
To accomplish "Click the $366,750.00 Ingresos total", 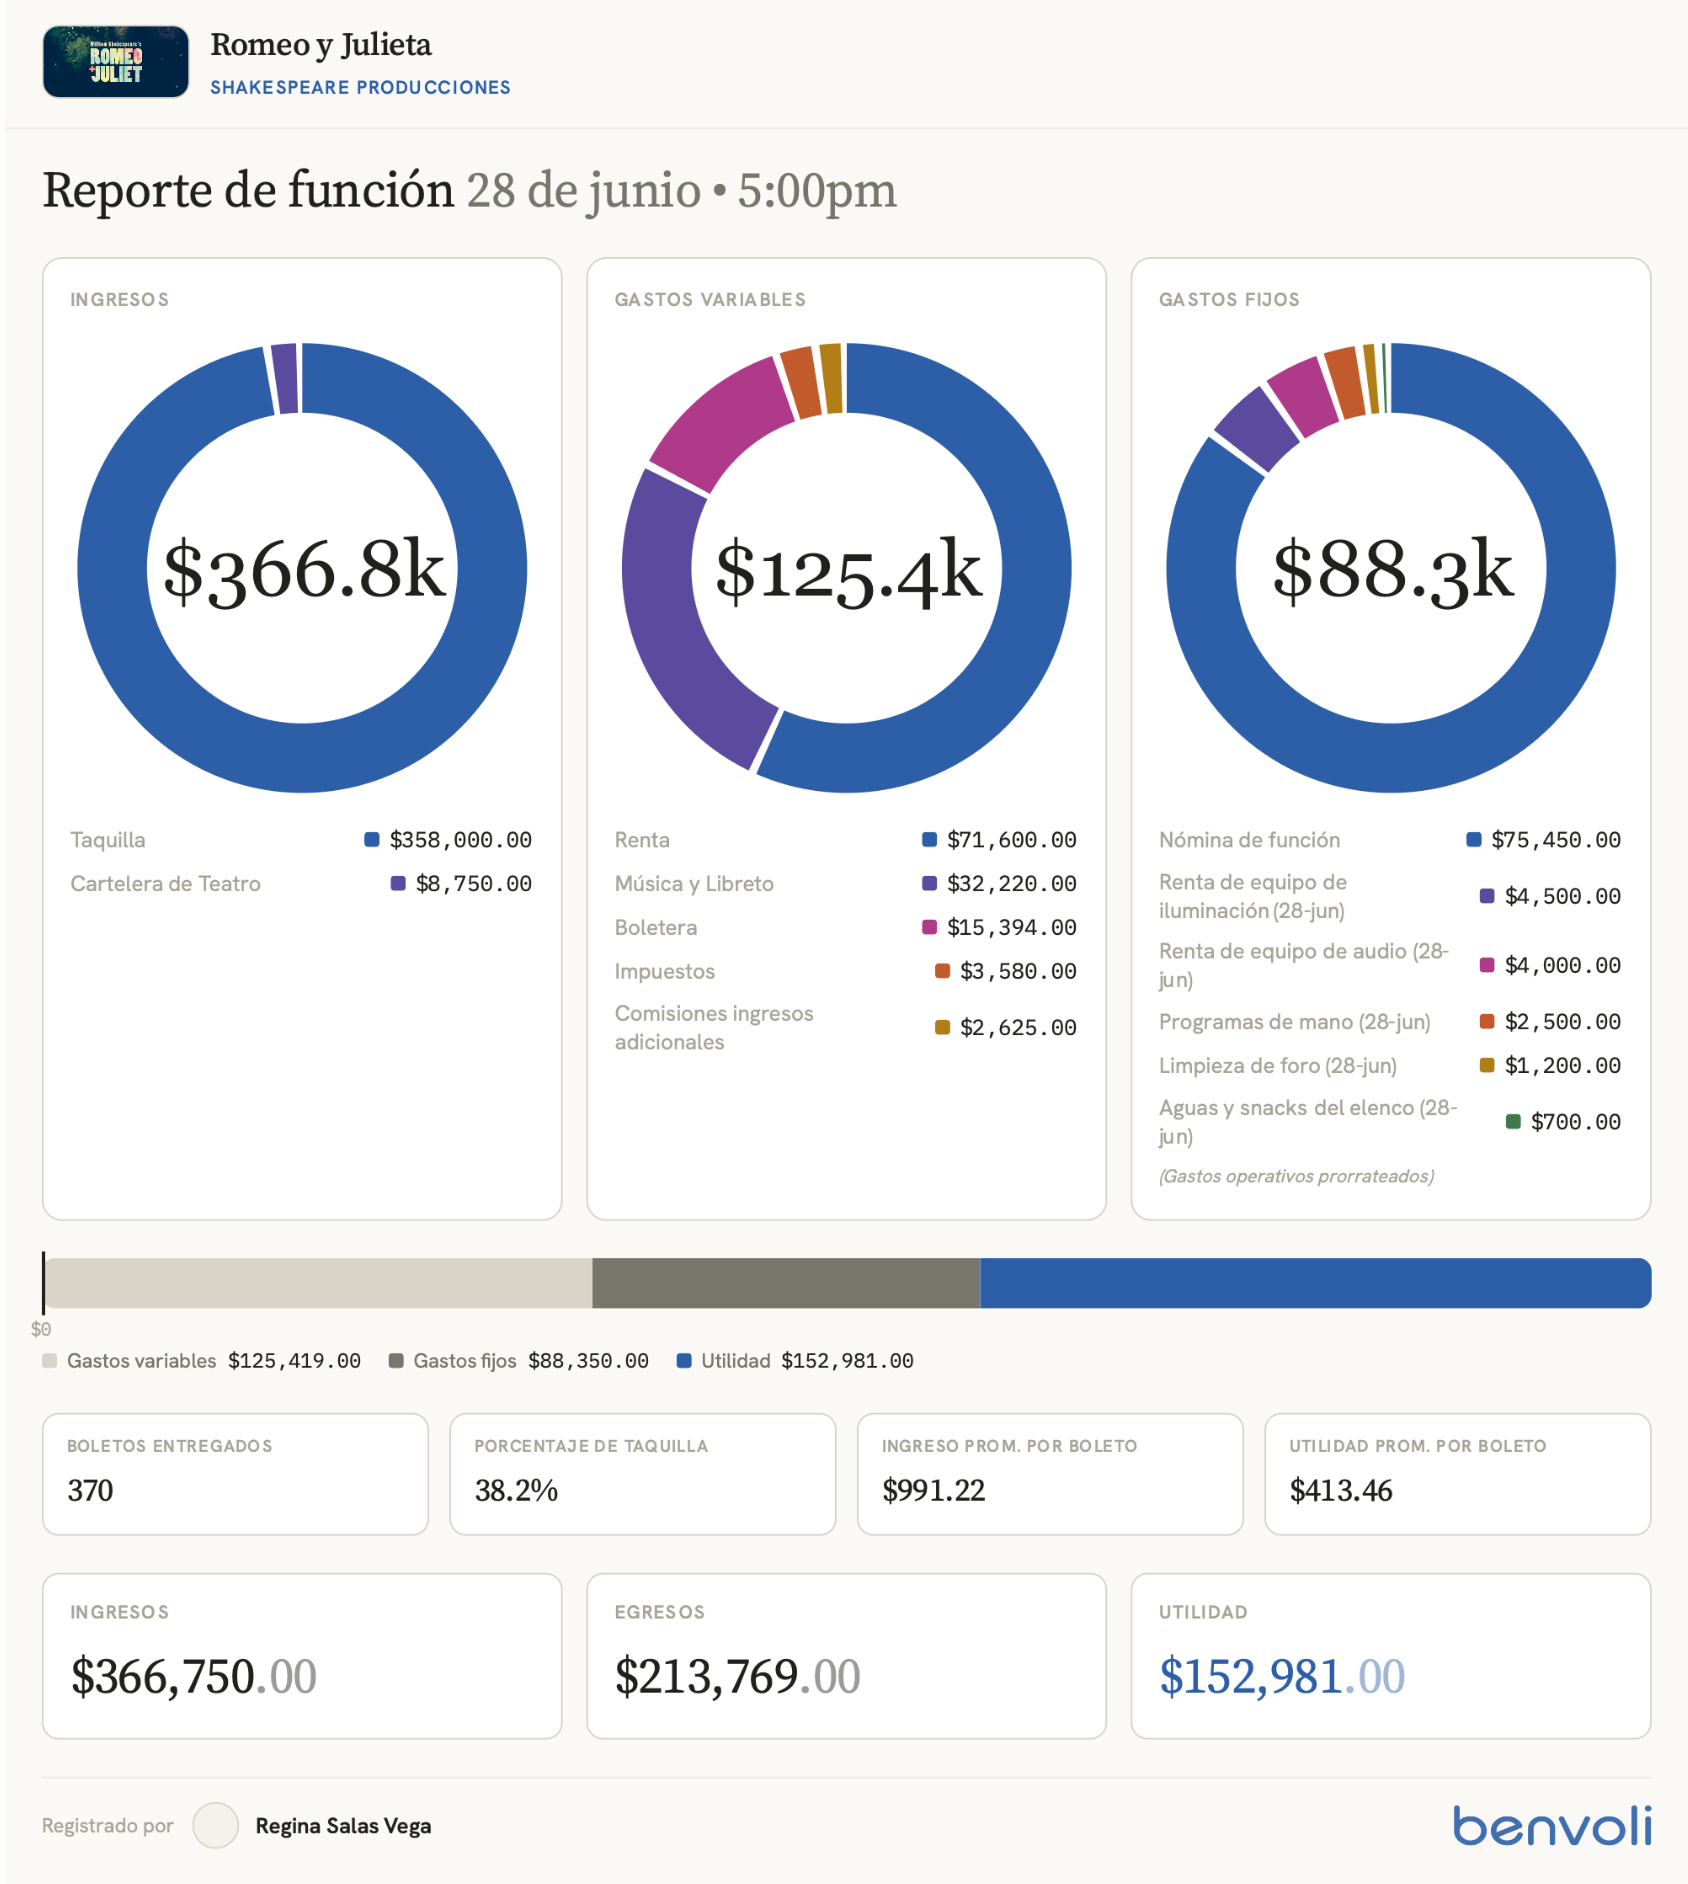I will tap(193, 1677).
